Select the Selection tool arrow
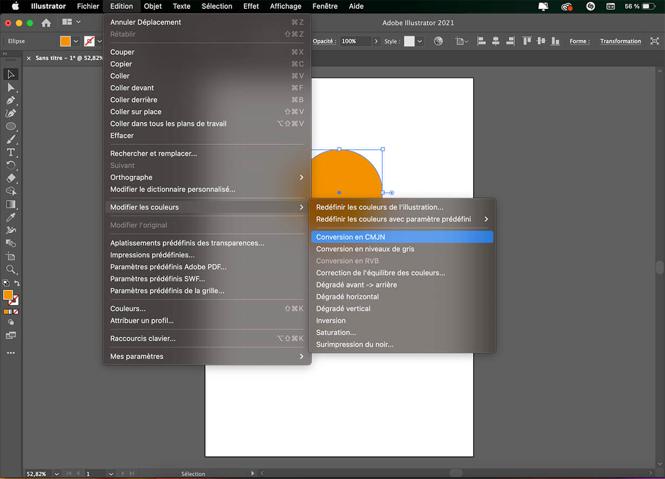The width and height of the screenshot is (665, 479). click(x=11, y=75)
